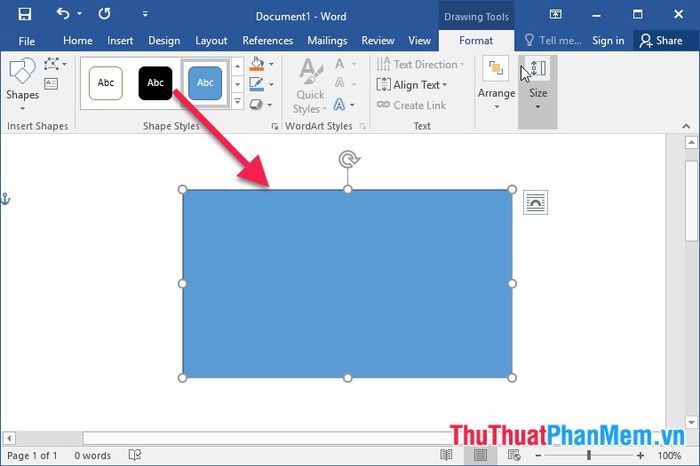Apply the blue filled Abc shape style
700x466 pixels.
point(205,83)
